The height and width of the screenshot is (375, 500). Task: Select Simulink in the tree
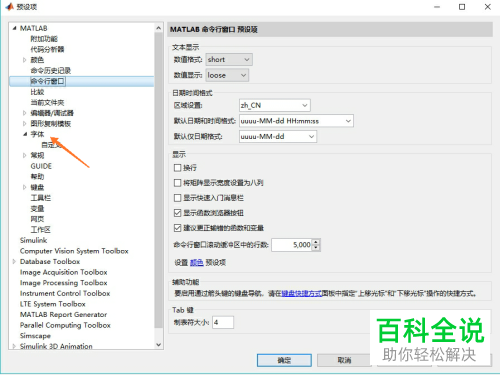tap(33, 240)
